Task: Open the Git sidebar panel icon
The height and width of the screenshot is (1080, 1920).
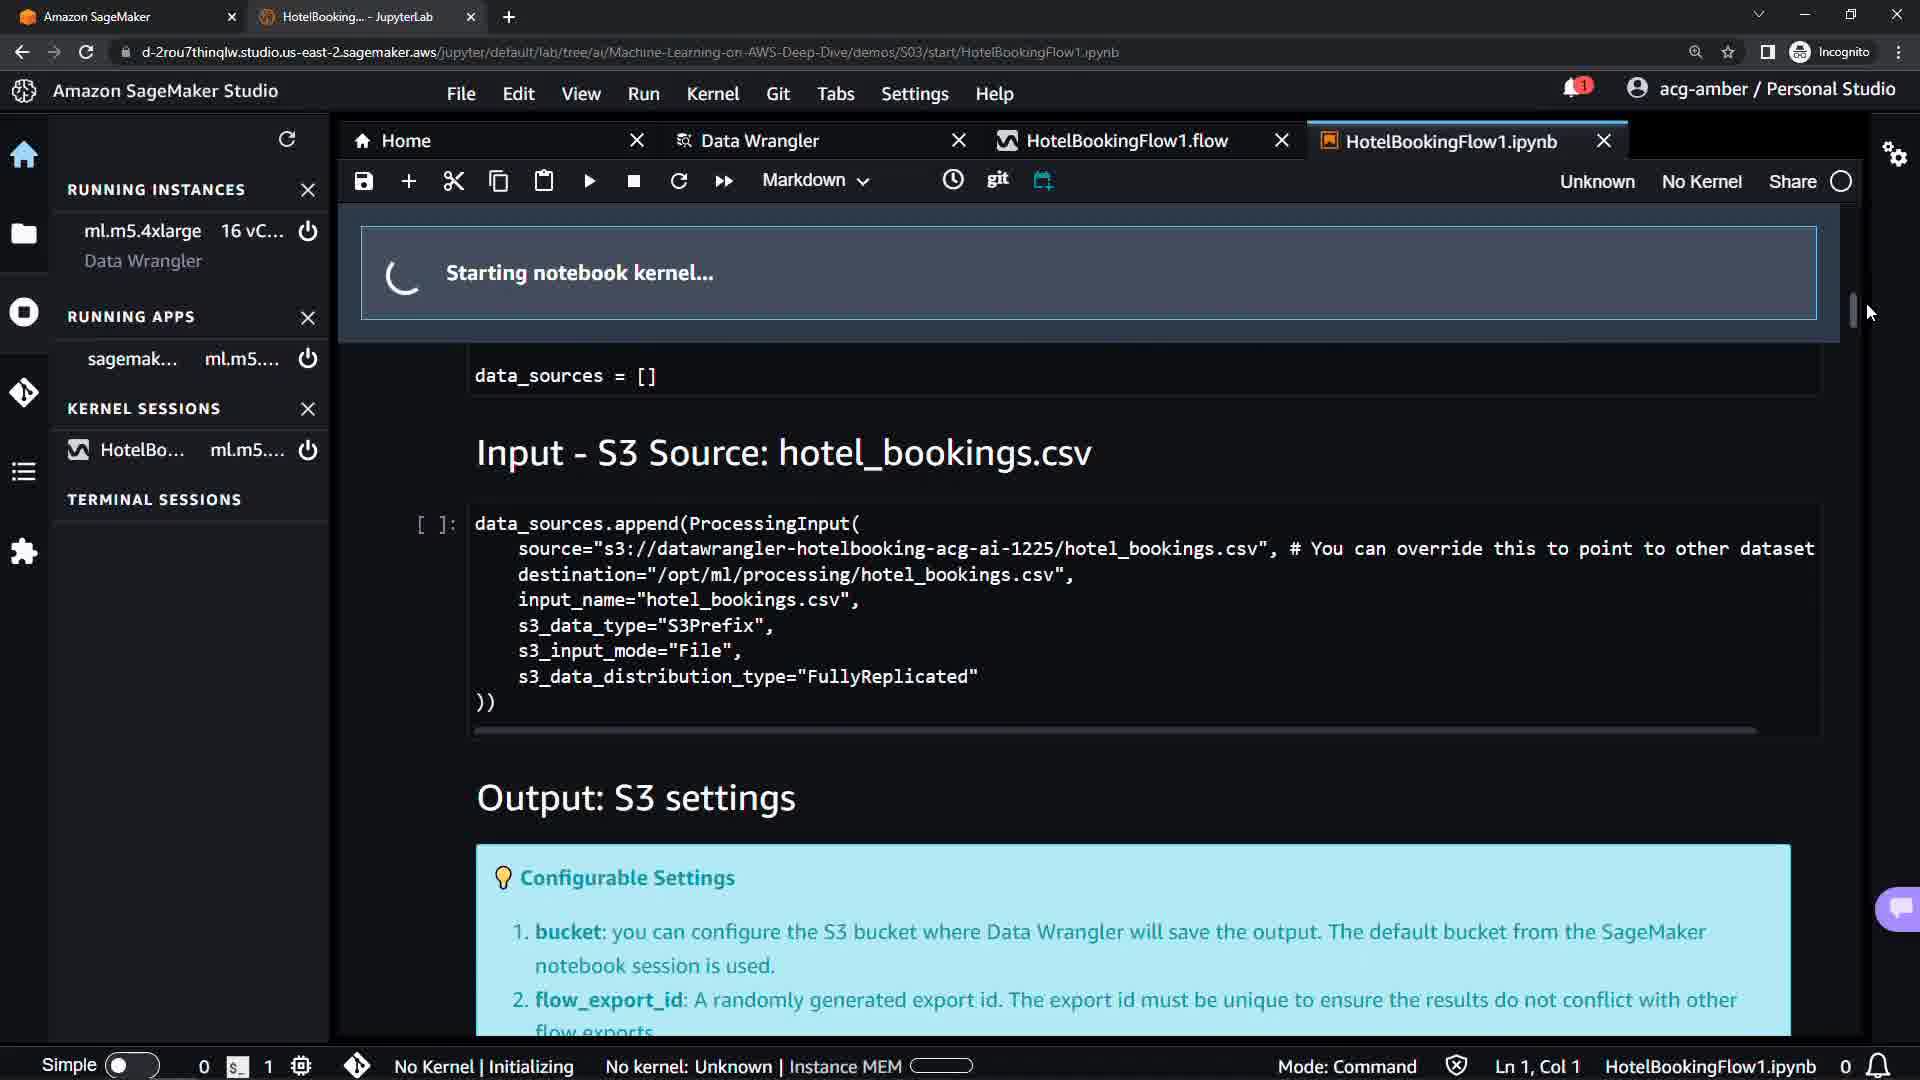Action: [24, 392]
